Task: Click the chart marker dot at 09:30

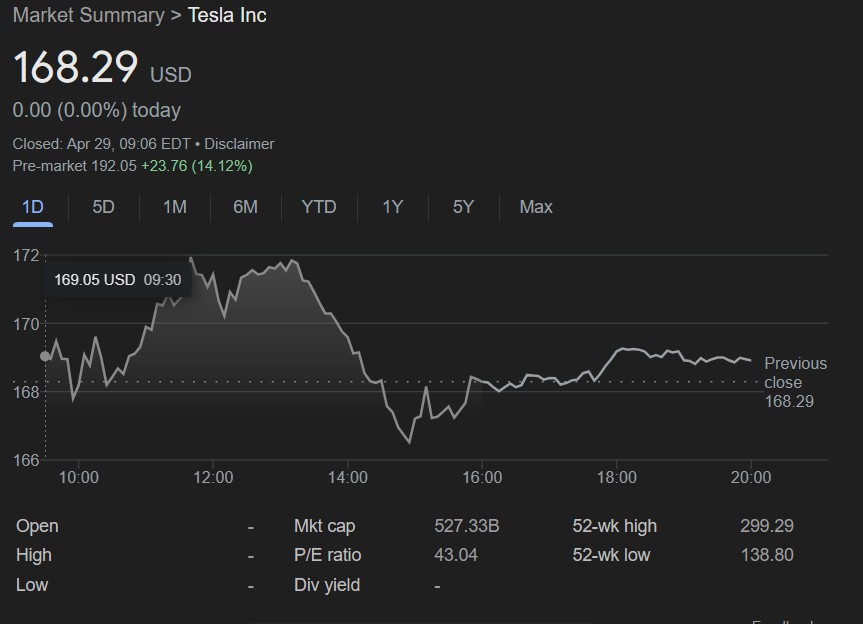Action: tap(45, 356)
